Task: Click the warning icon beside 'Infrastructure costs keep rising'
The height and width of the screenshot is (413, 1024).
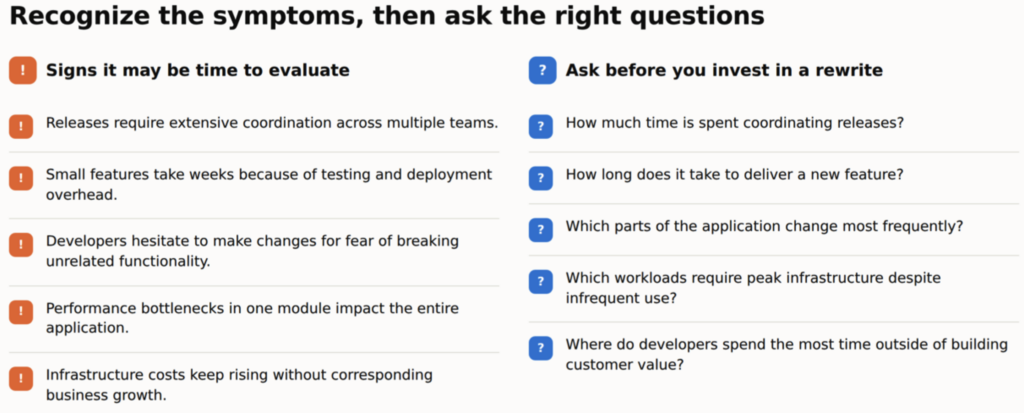Action: 21,378
